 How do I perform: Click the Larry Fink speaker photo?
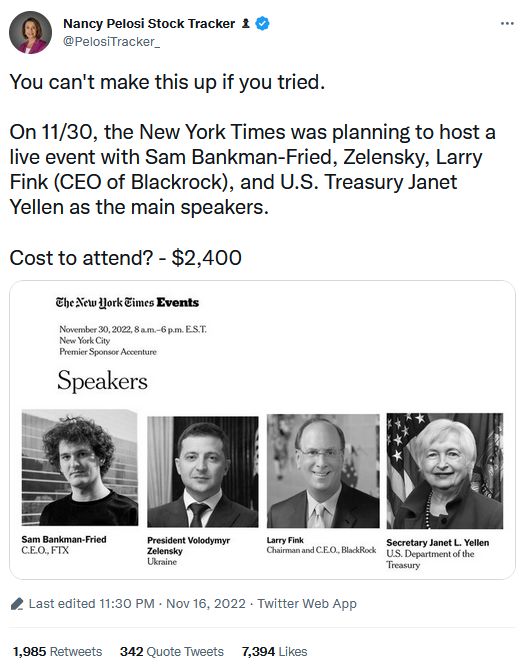coord(323,471)
